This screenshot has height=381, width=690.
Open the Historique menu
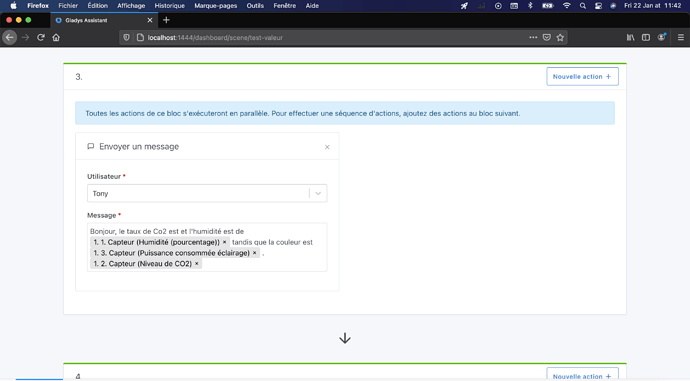[169, 6]
